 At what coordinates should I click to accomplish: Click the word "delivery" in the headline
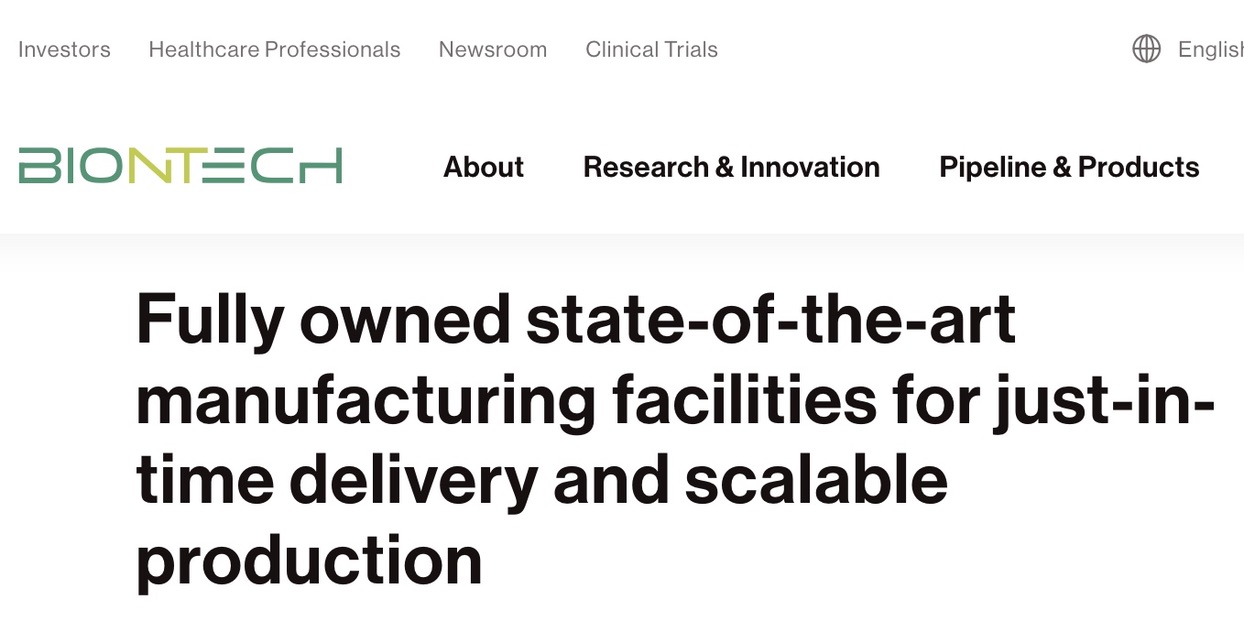[x=412, y=481]
